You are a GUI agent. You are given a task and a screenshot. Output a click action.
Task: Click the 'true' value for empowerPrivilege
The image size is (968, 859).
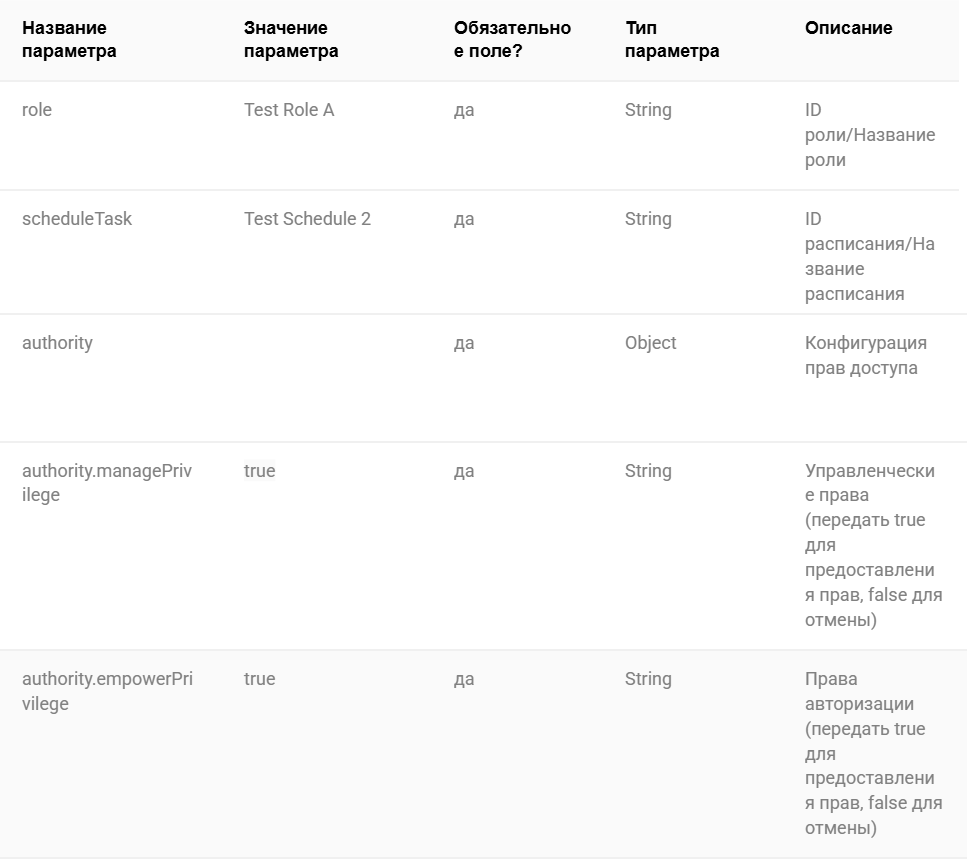[x=259, y=679]
